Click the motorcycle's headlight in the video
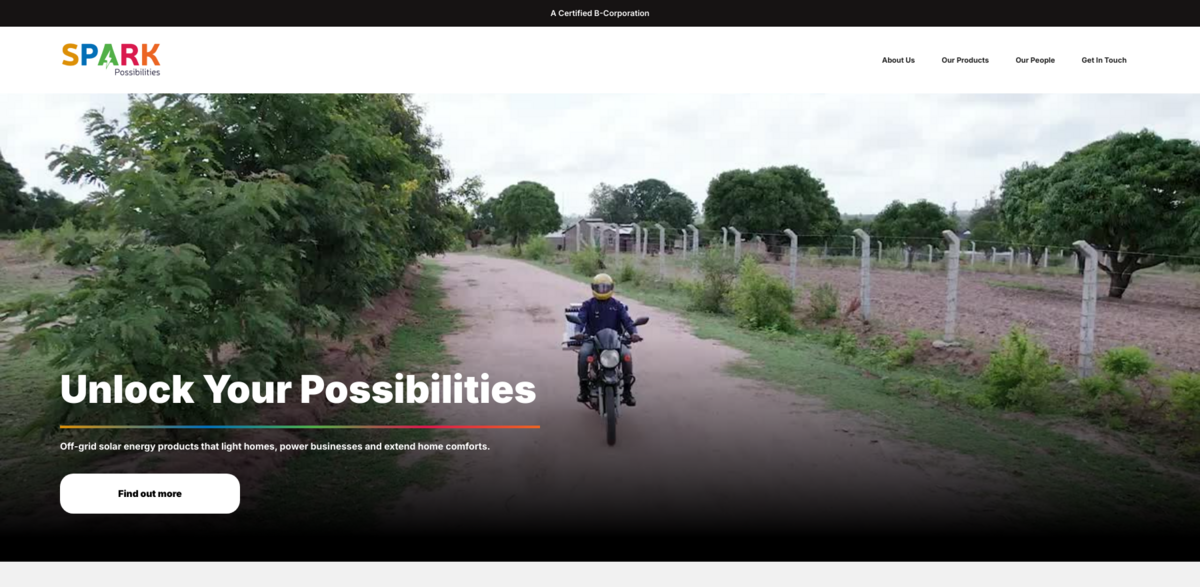 [x=609, y=358]
